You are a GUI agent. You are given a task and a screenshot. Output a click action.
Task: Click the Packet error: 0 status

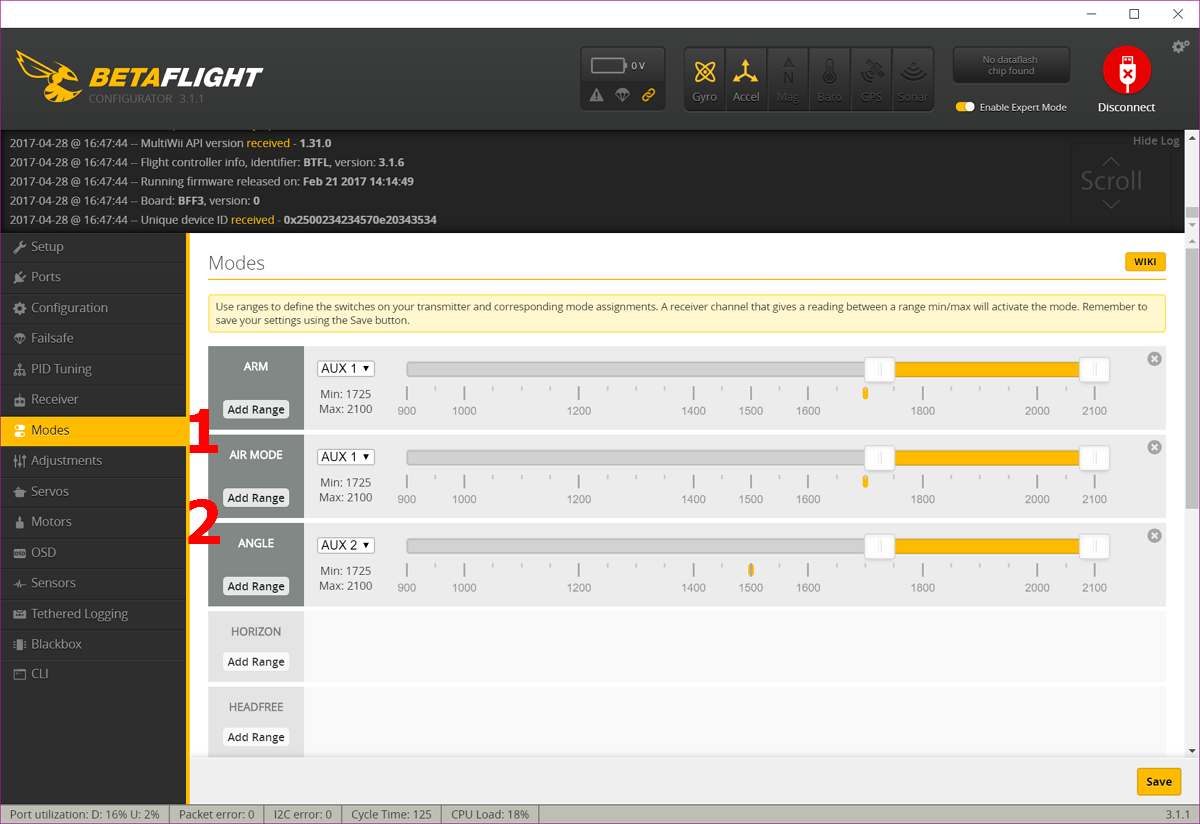coord(216,814)
